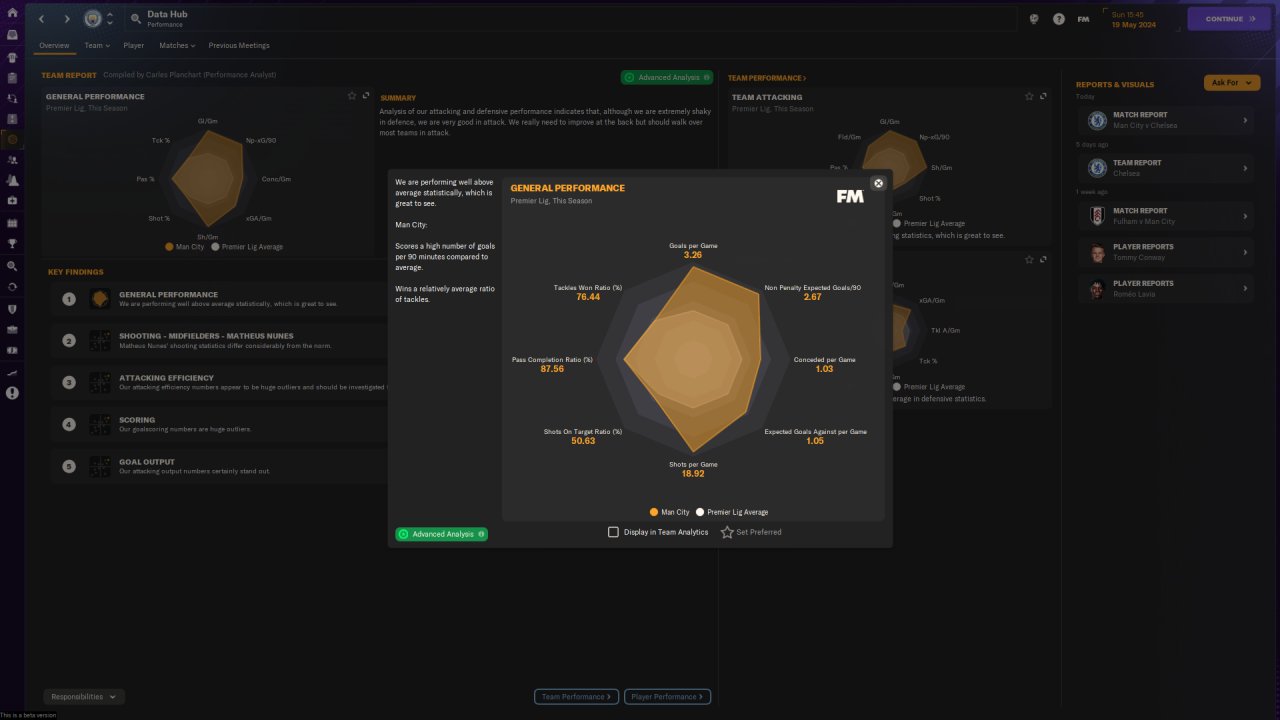Viewport: 1280px width, 720px height.
Task: Expand the General Performance panel in Team Report
Action: pos(366,96)
